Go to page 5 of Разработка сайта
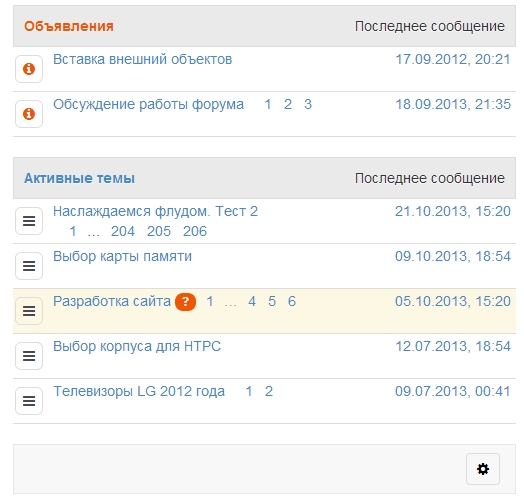Viewport: 524px width, 498px height. click(272, 301)
